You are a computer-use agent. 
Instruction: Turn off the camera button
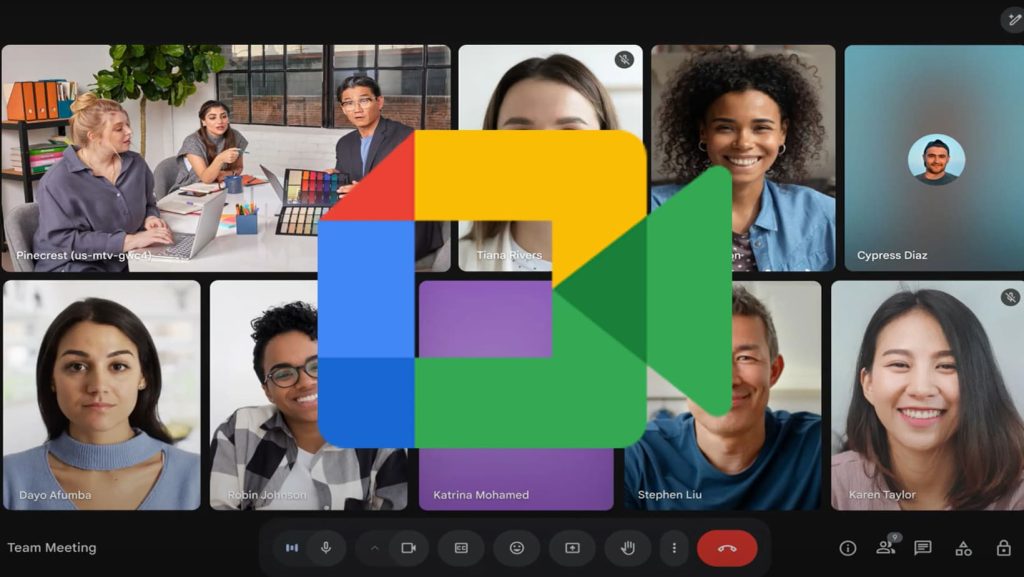coord(409,548)
